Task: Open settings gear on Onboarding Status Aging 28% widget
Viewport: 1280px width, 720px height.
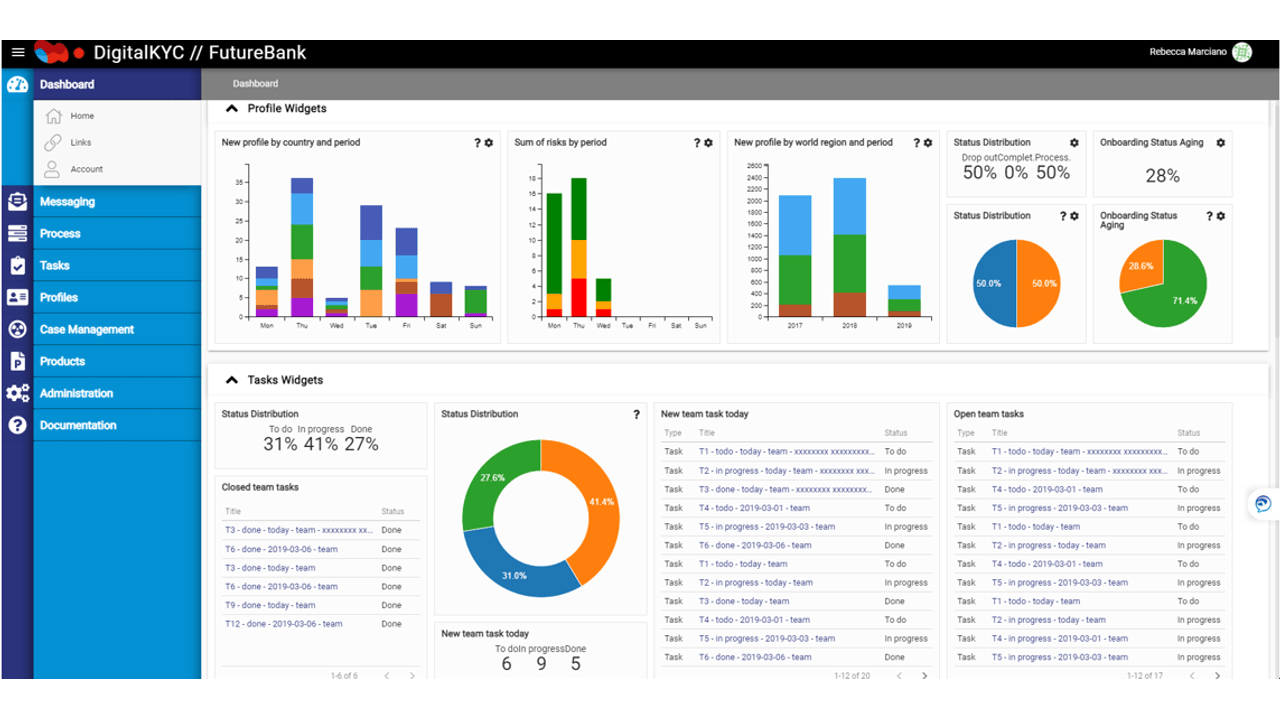Action: [x=1220, y=143]
